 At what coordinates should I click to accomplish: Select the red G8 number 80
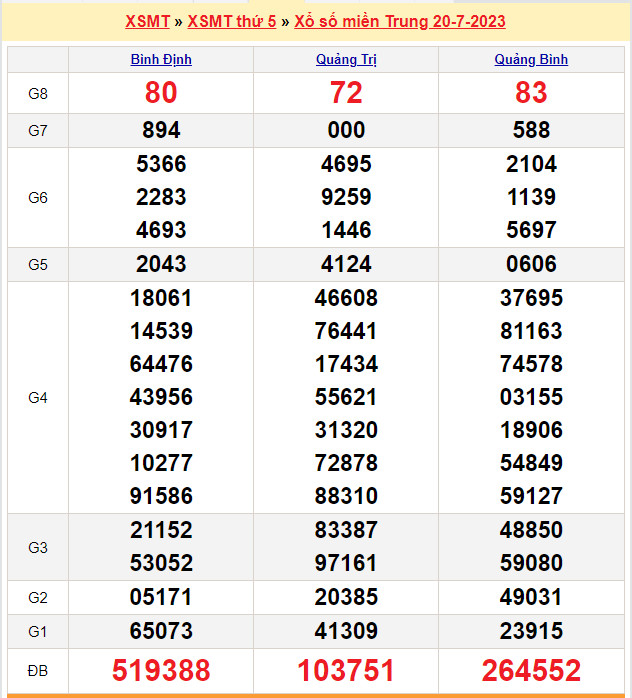[x=161, y=93]
